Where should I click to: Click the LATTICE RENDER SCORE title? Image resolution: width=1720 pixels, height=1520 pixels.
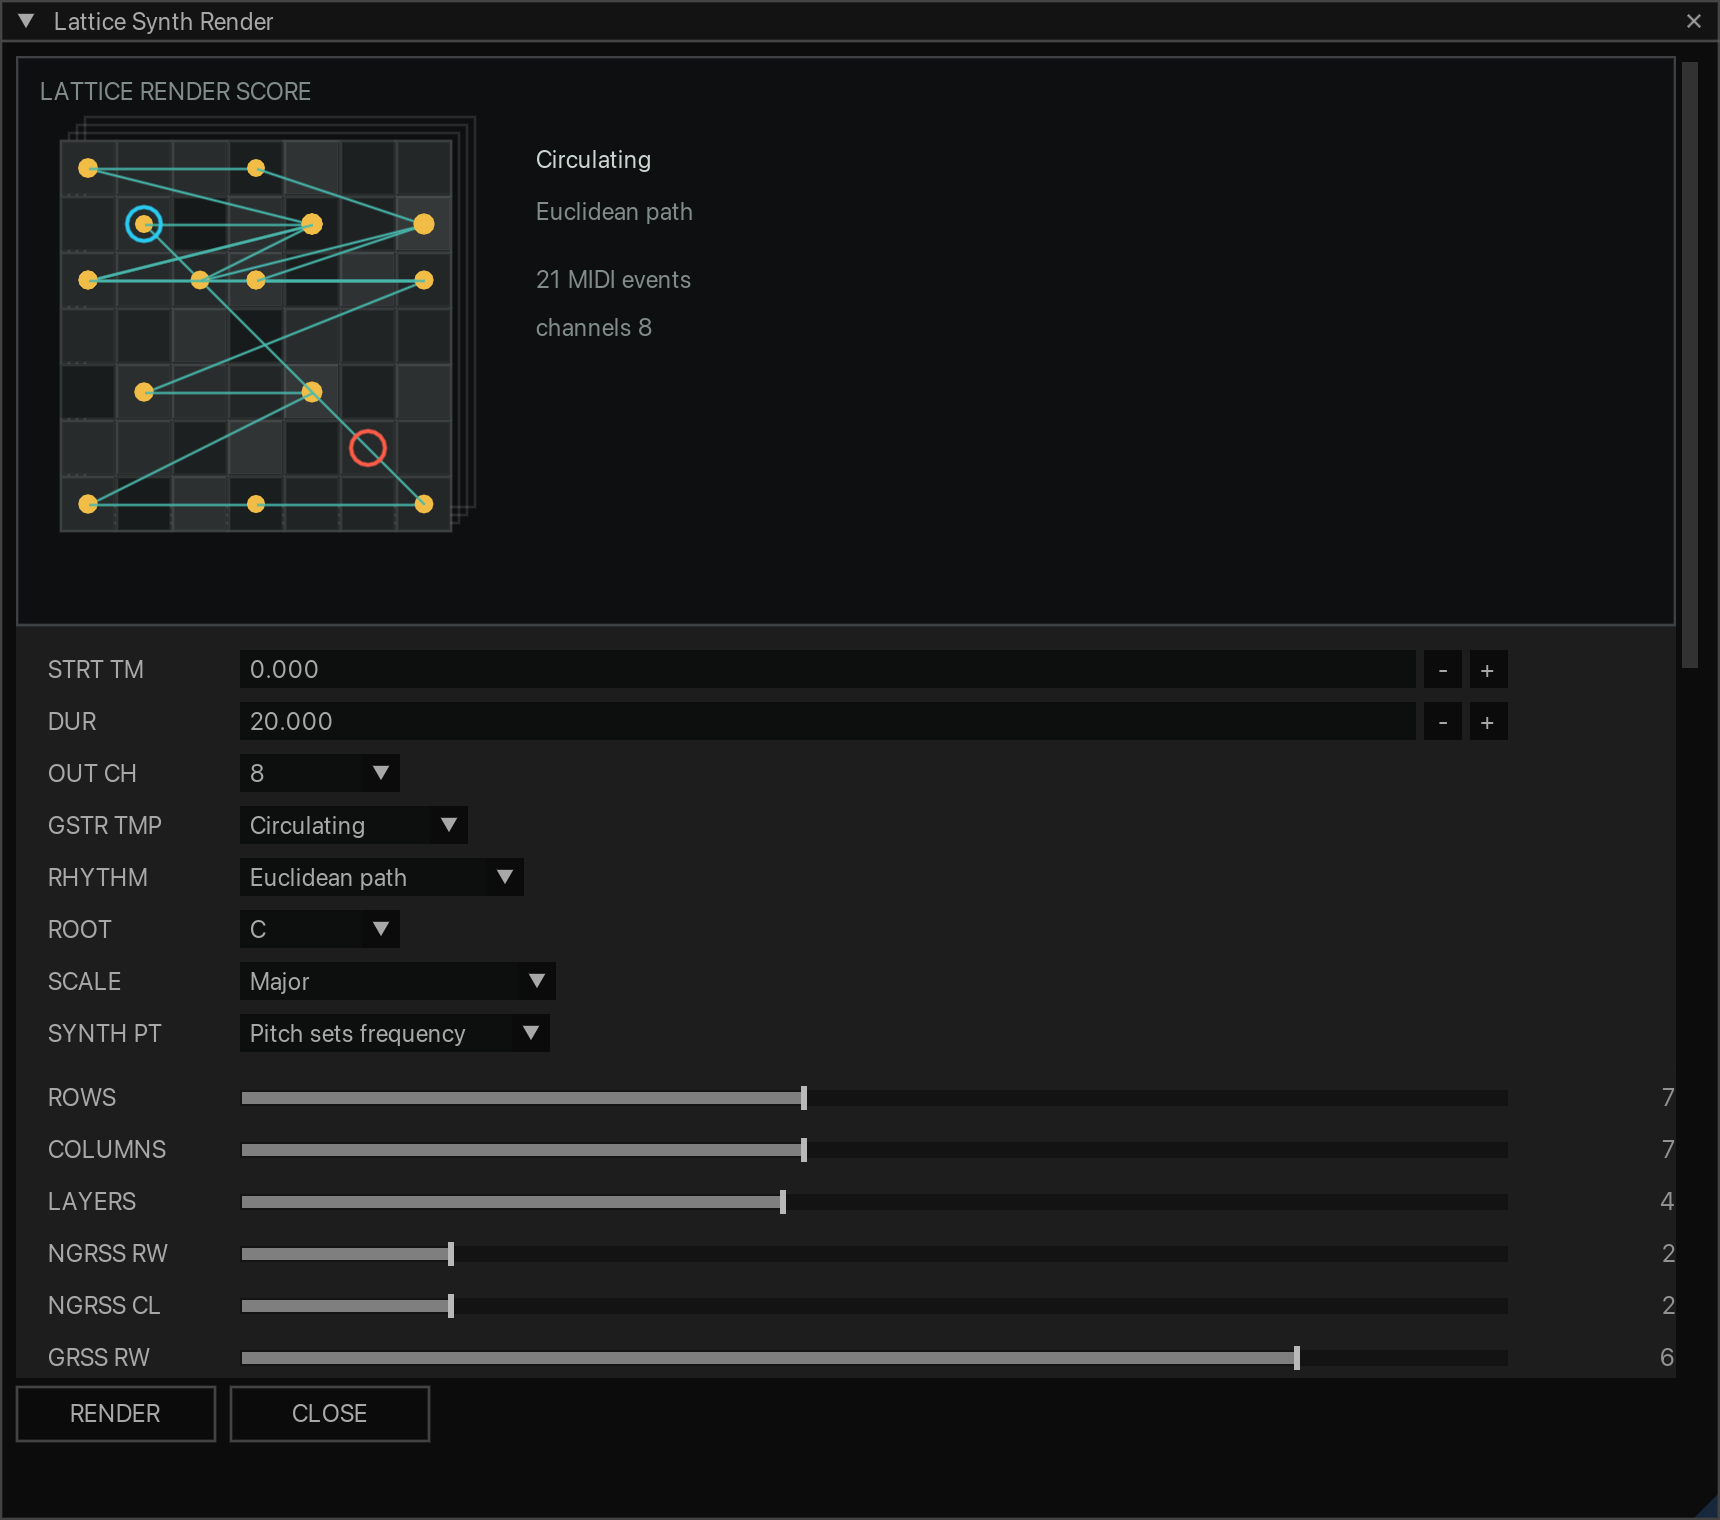175,92
